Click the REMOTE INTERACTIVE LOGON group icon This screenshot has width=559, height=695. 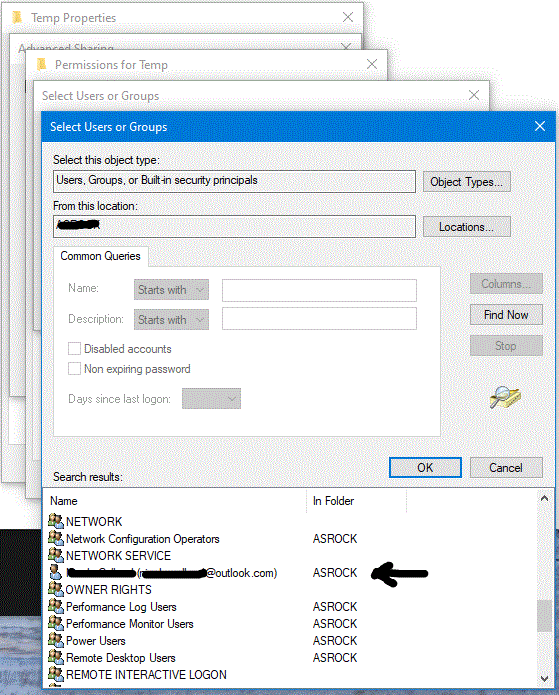(55, 674)
